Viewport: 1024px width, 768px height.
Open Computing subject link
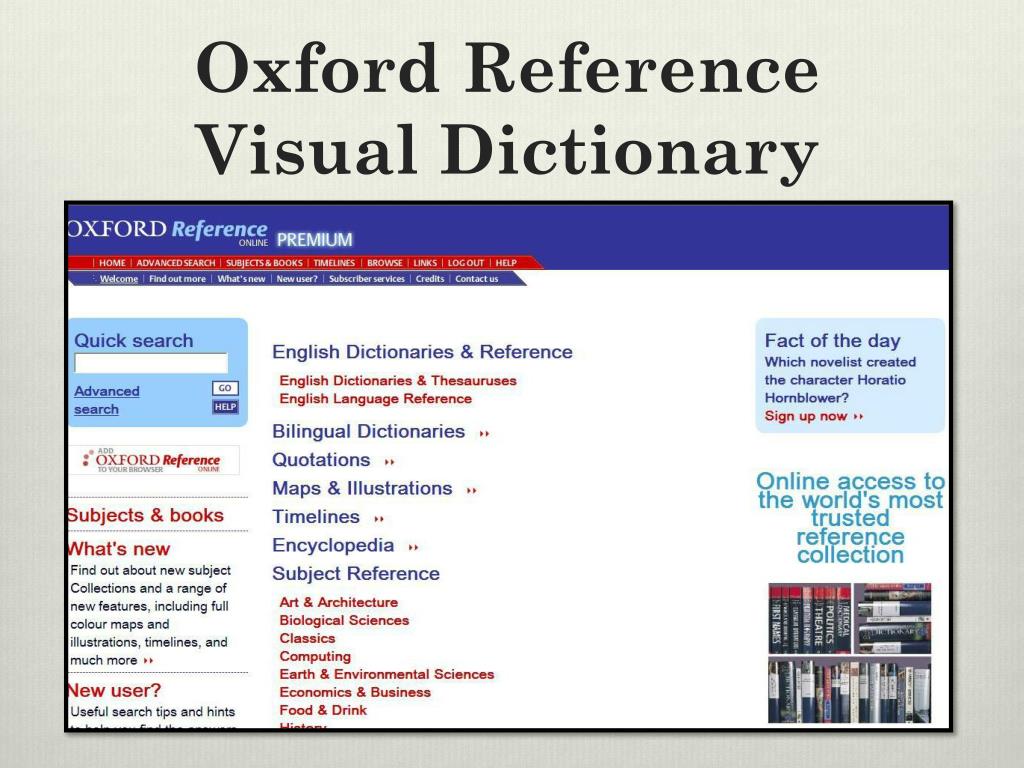pos(315,656)
